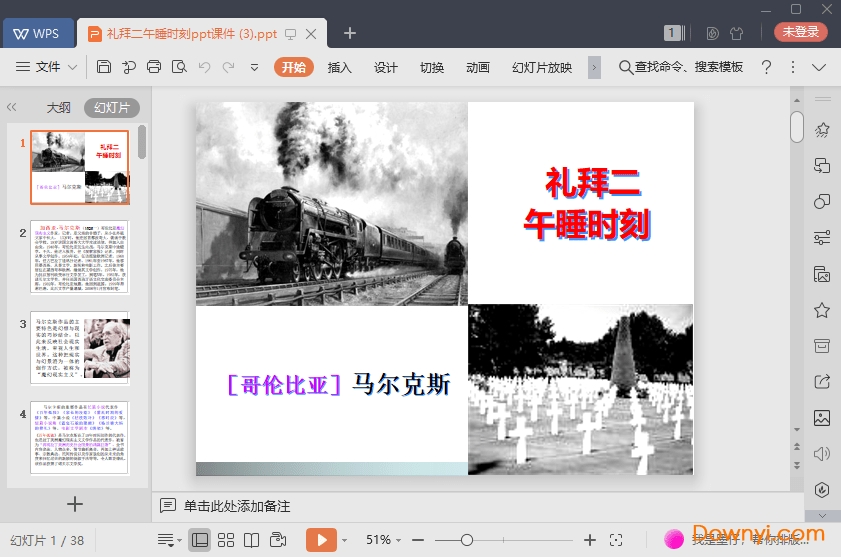Open a new tab with the plus button
Viewport: 841px width, 557px height.
click(350, 33)
